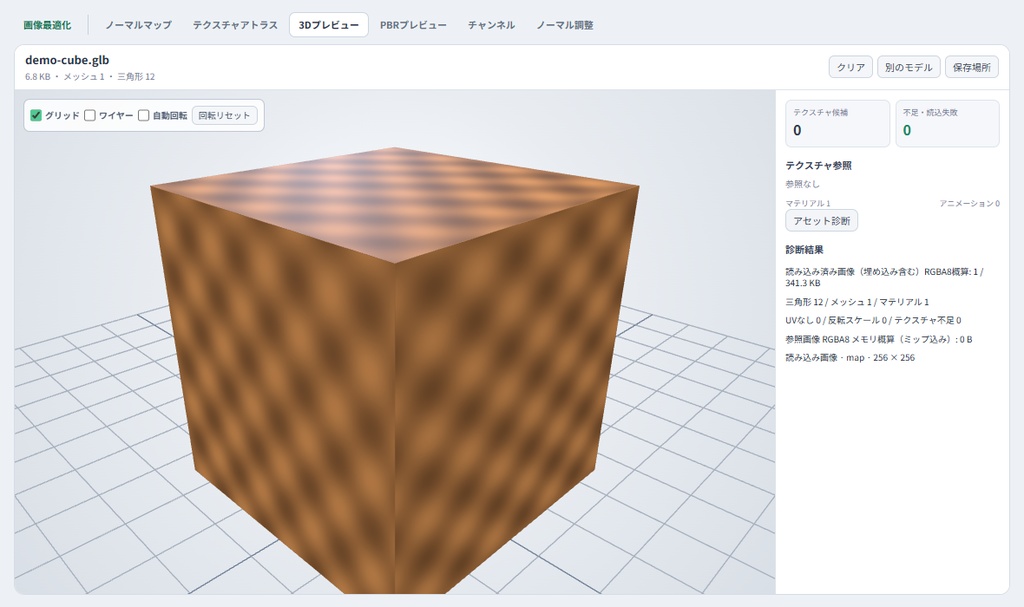The width and height of the screenshot is (1024, 607).
Task: Click the 読み込み済み画像 RGBA8概算 line
Action: coord(884,277)
